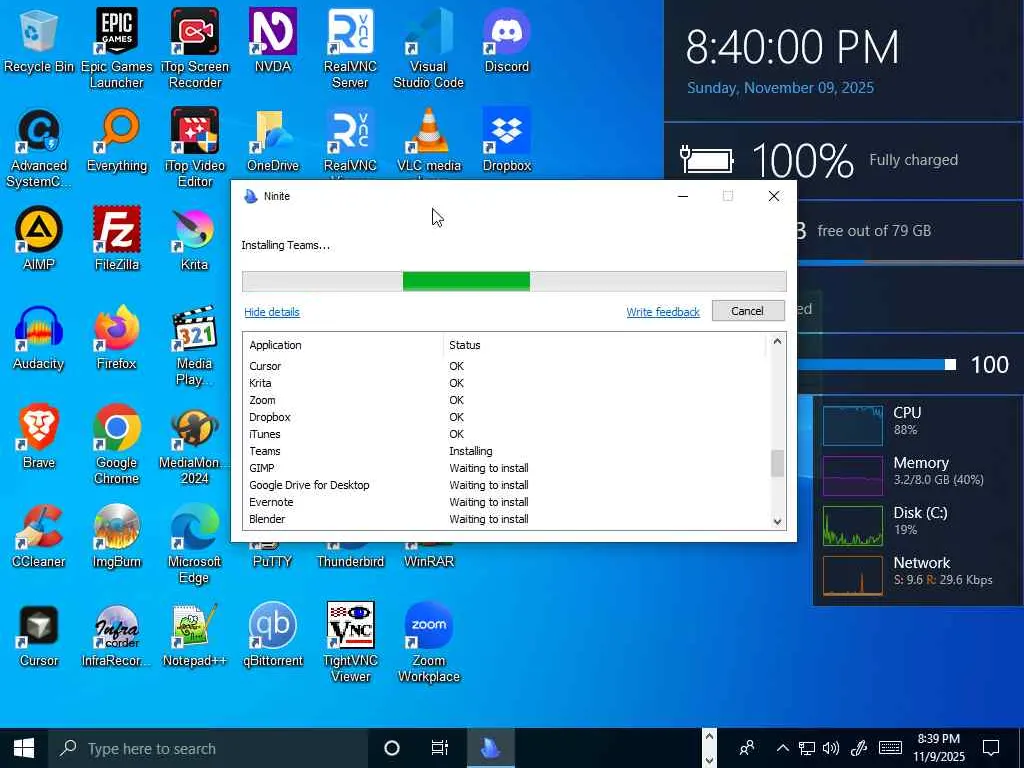Launch iTop Video Editor shortcut

[x=195, y=148]
